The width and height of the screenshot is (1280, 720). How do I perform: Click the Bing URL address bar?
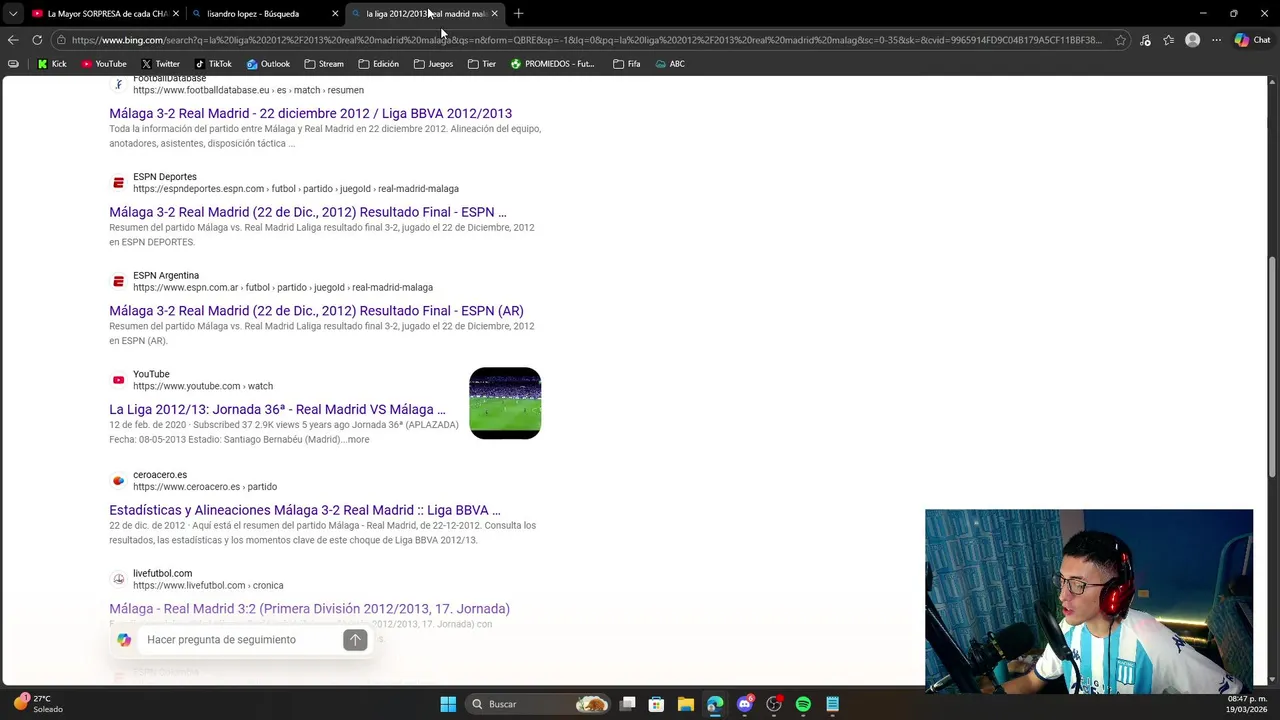click(x=586, y=40)
